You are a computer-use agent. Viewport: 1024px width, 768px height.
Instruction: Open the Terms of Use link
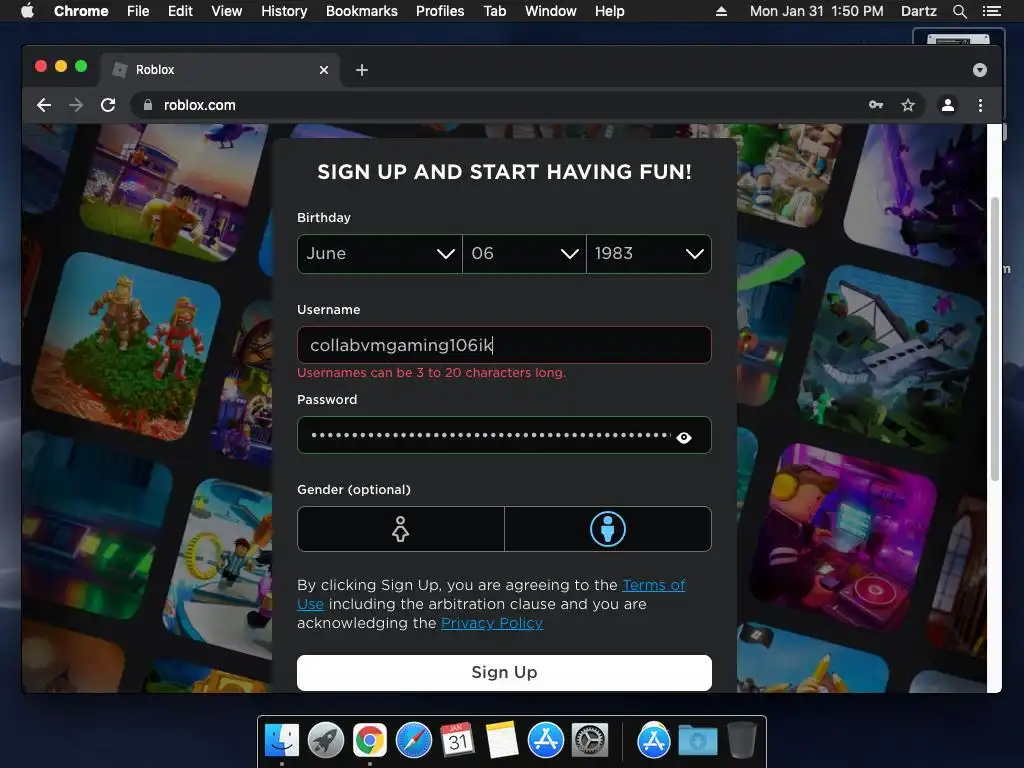click(654, 585)
